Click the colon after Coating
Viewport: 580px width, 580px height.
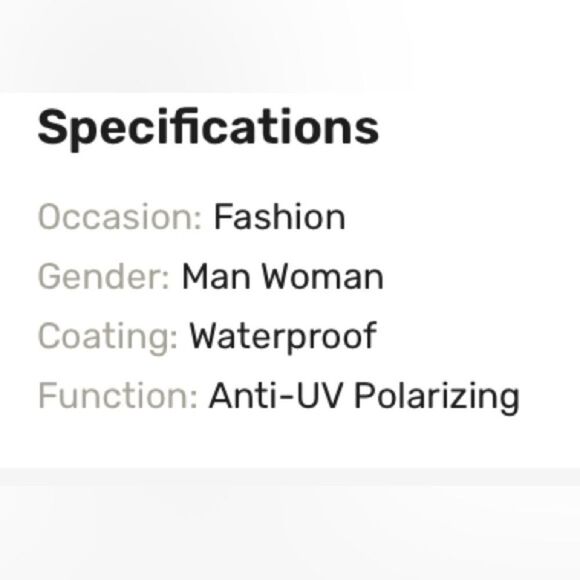tap(173, 340)
